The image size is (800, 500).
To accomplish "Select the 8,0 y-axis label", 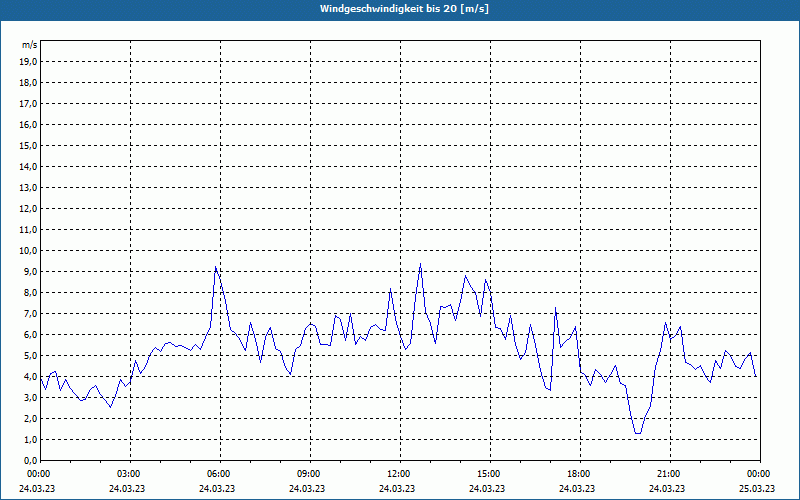I will [x=30, y=292].
